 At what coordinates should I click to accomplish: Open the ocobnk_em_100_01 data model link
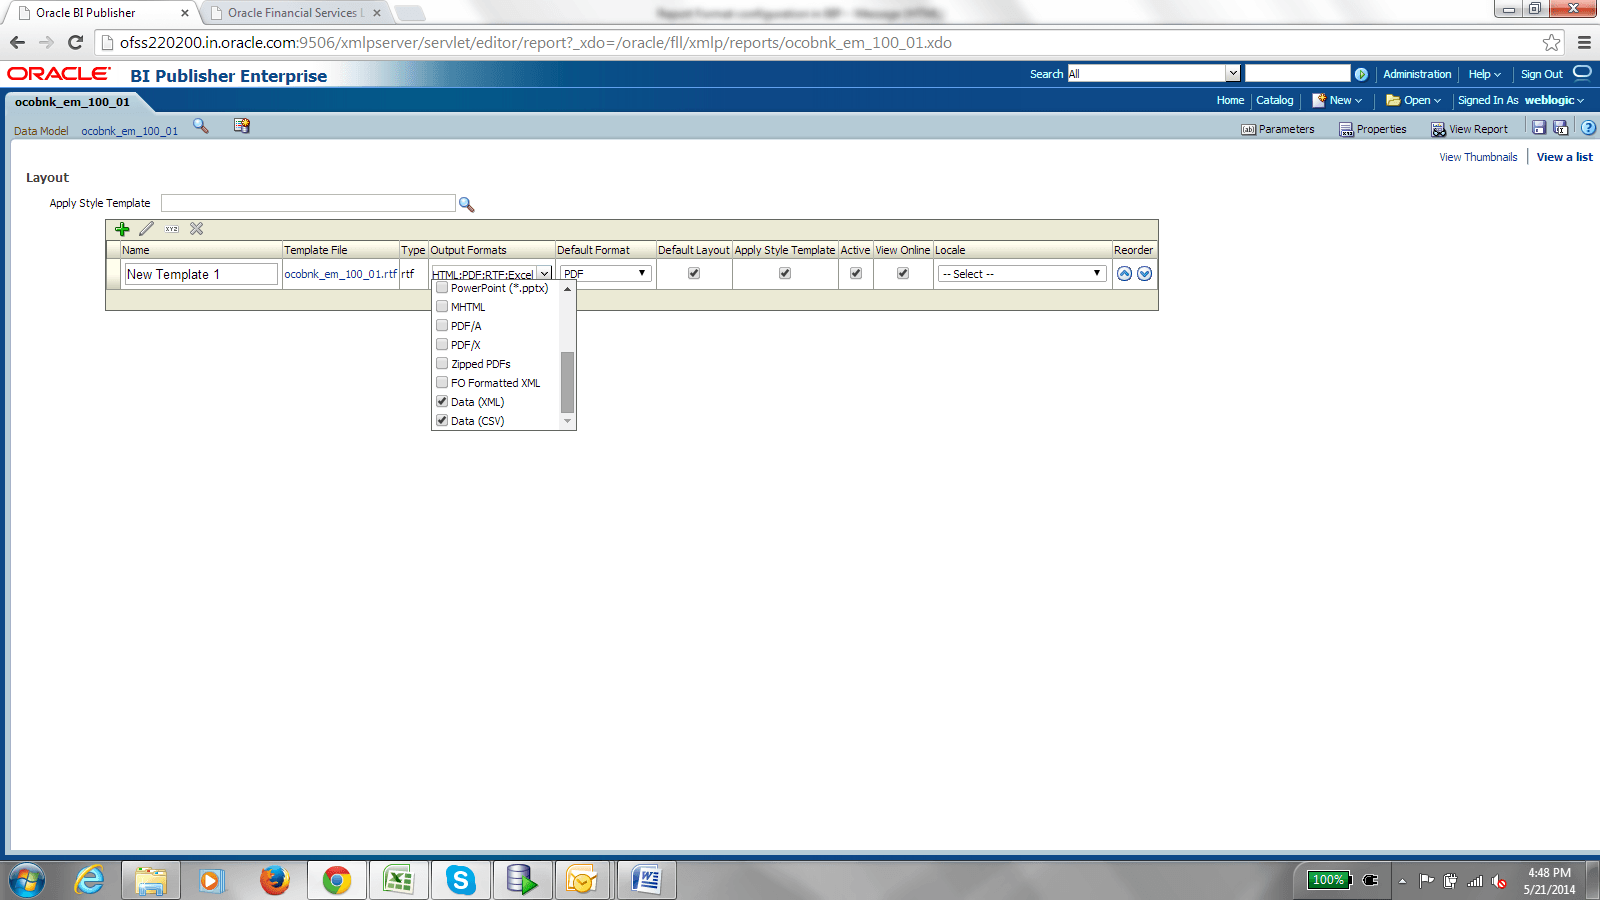(130, 131)
